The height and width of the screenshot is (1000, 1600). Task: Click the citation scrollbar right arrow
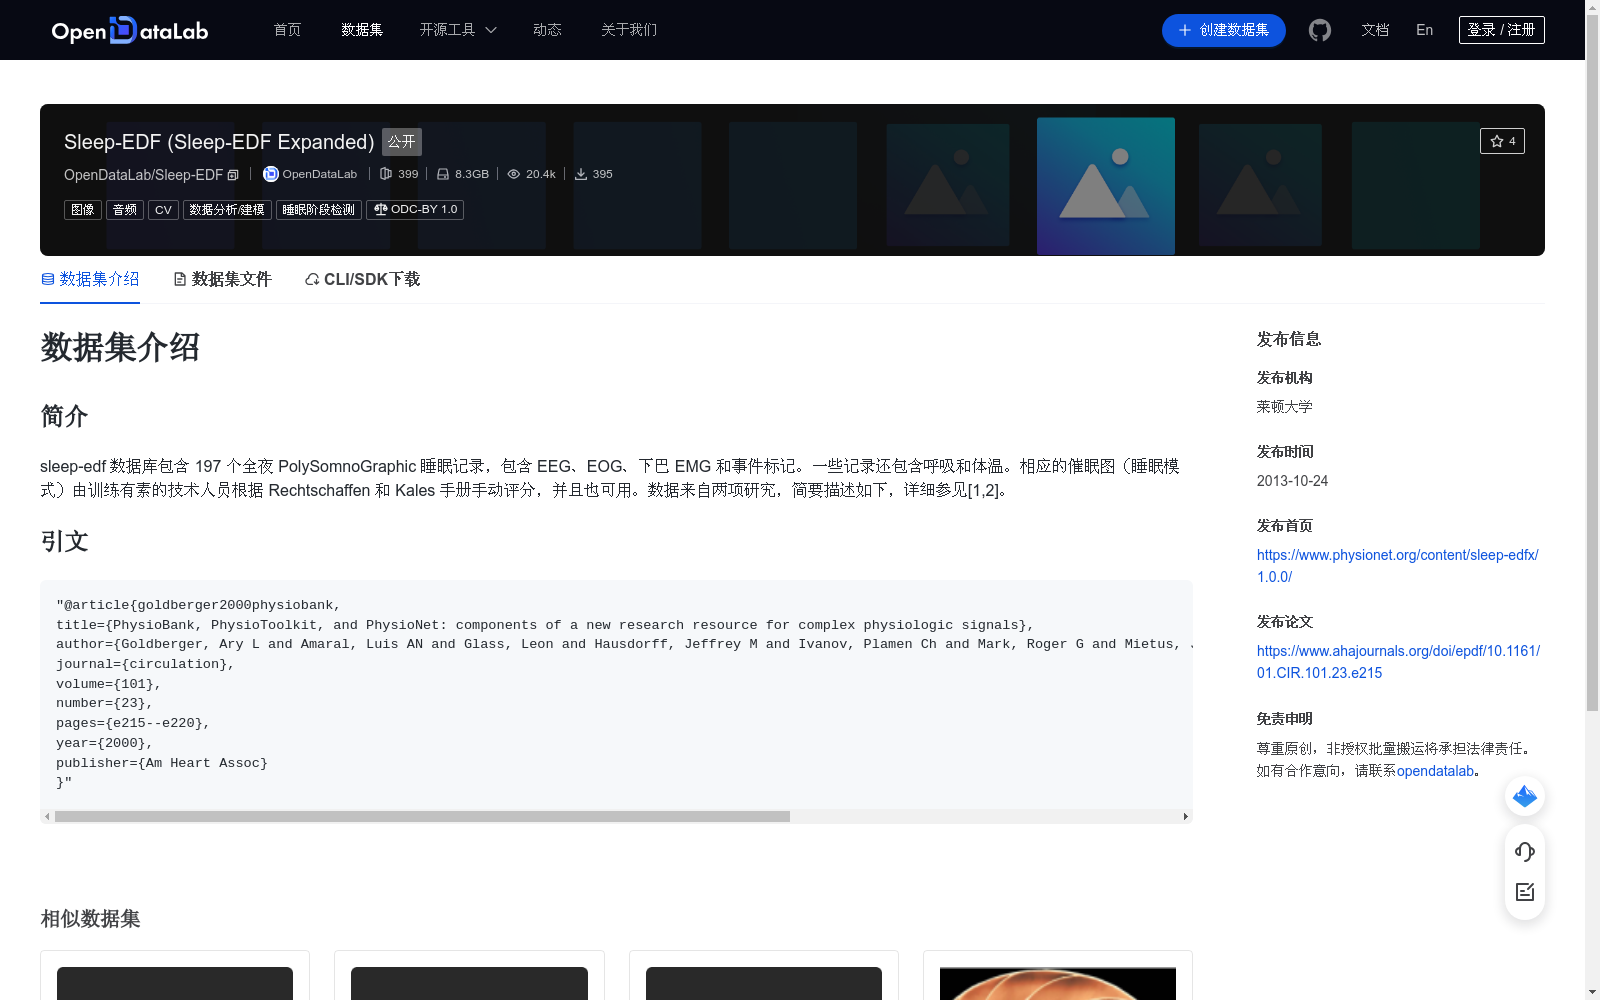[x=1186, y=817]
